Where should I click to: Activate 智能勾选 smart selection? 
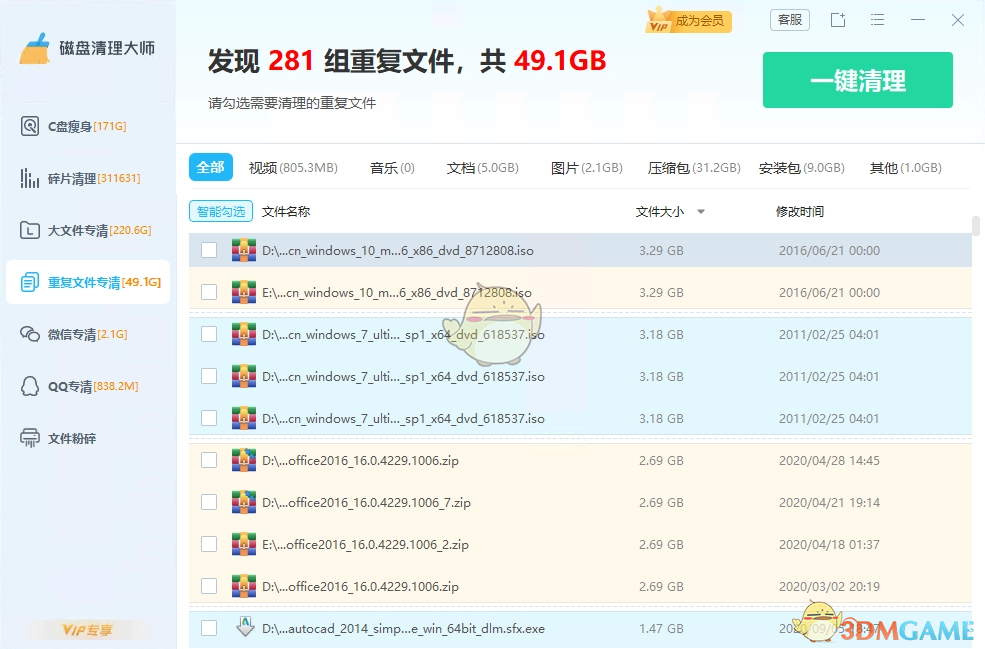(x=220, y=211)
